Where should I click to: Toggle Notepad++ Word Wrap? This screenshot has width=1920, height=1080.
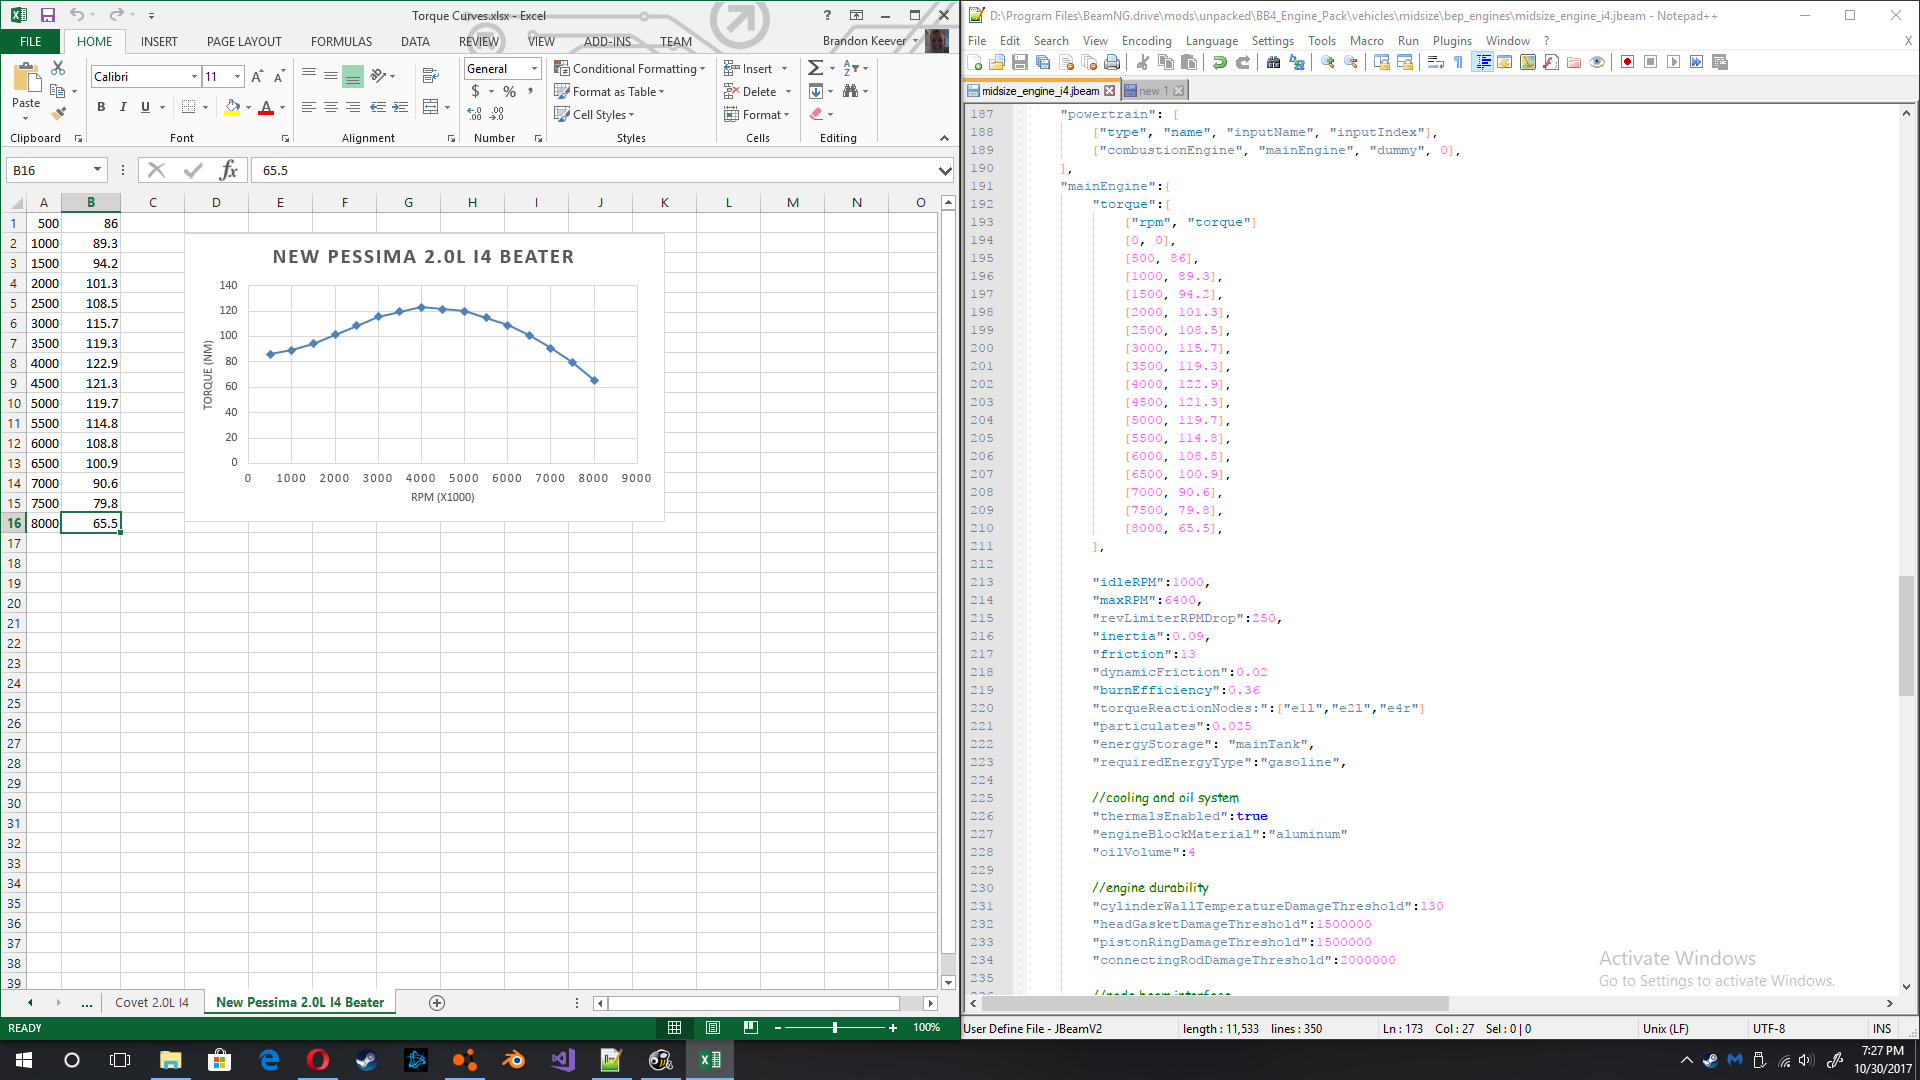click(1436, 62)
